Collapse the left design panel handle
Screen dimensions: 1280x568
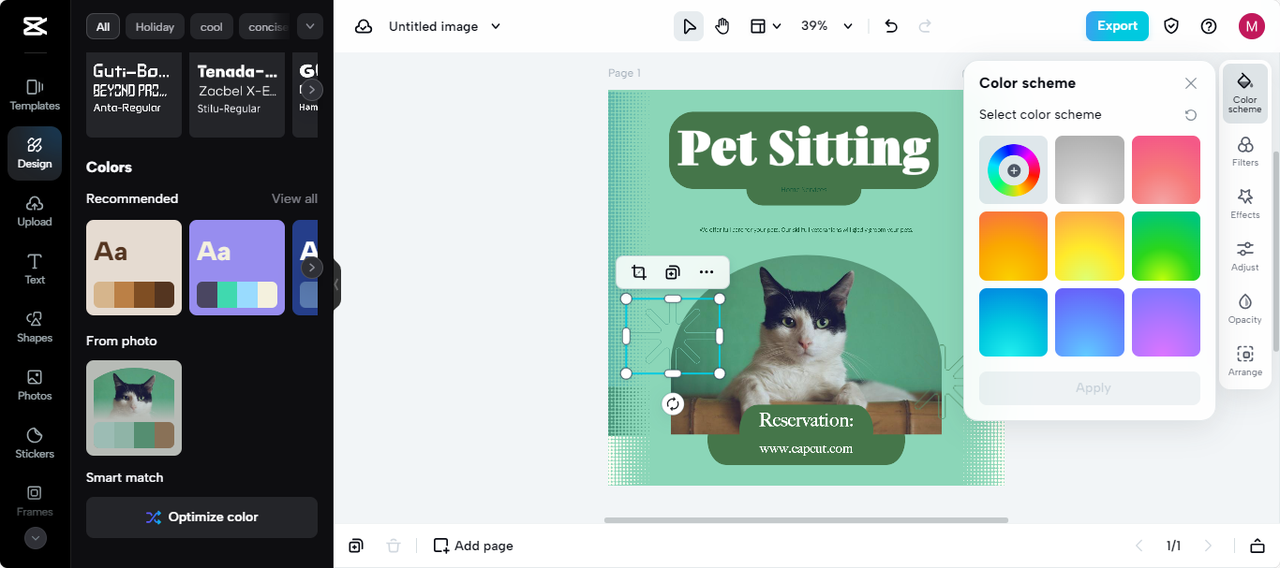coord(337,284)
